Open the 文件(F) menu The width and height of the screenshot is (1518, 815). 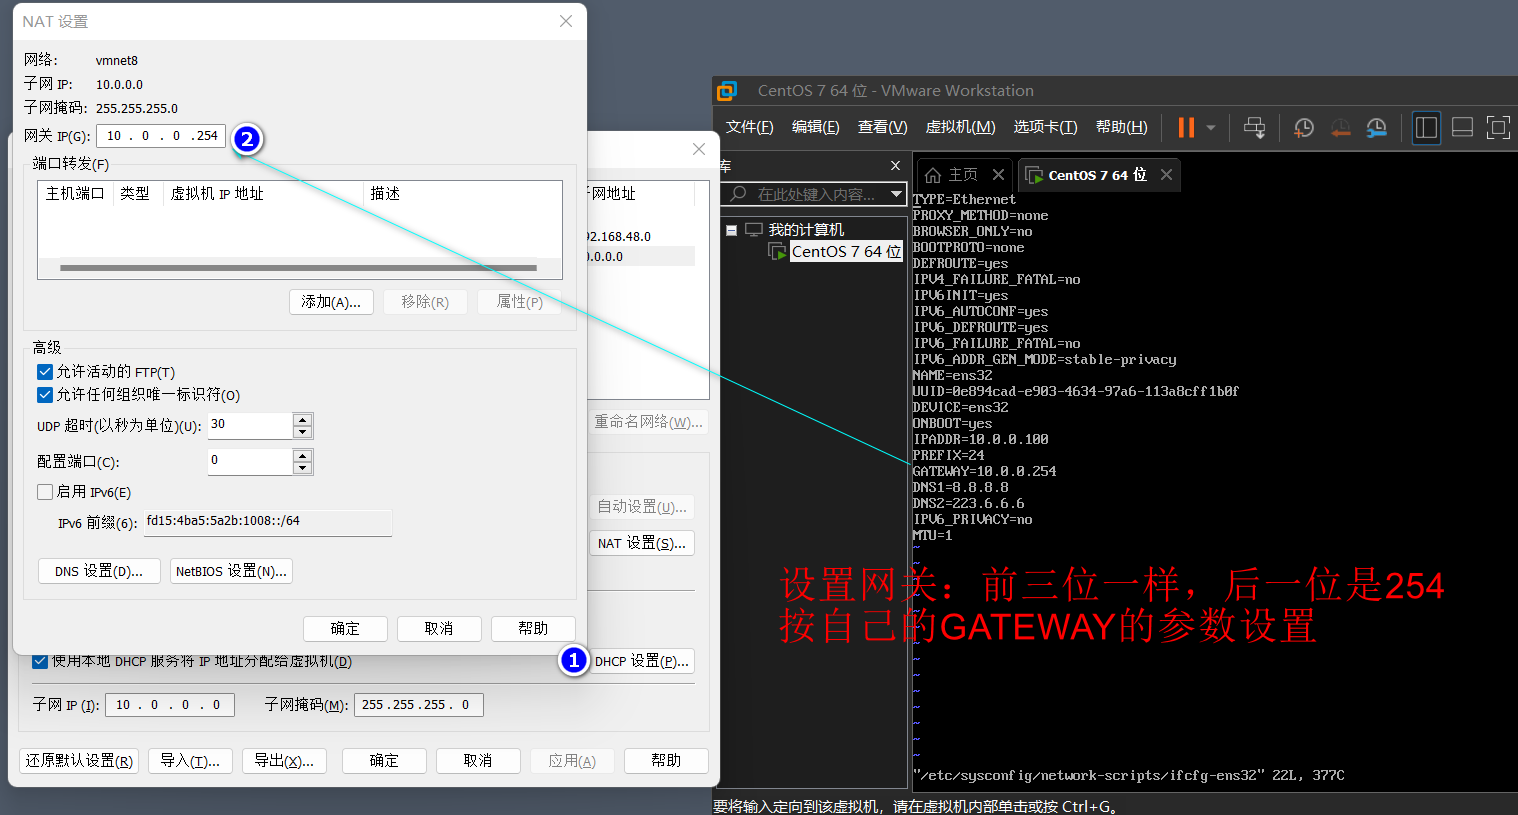point(749,127)
